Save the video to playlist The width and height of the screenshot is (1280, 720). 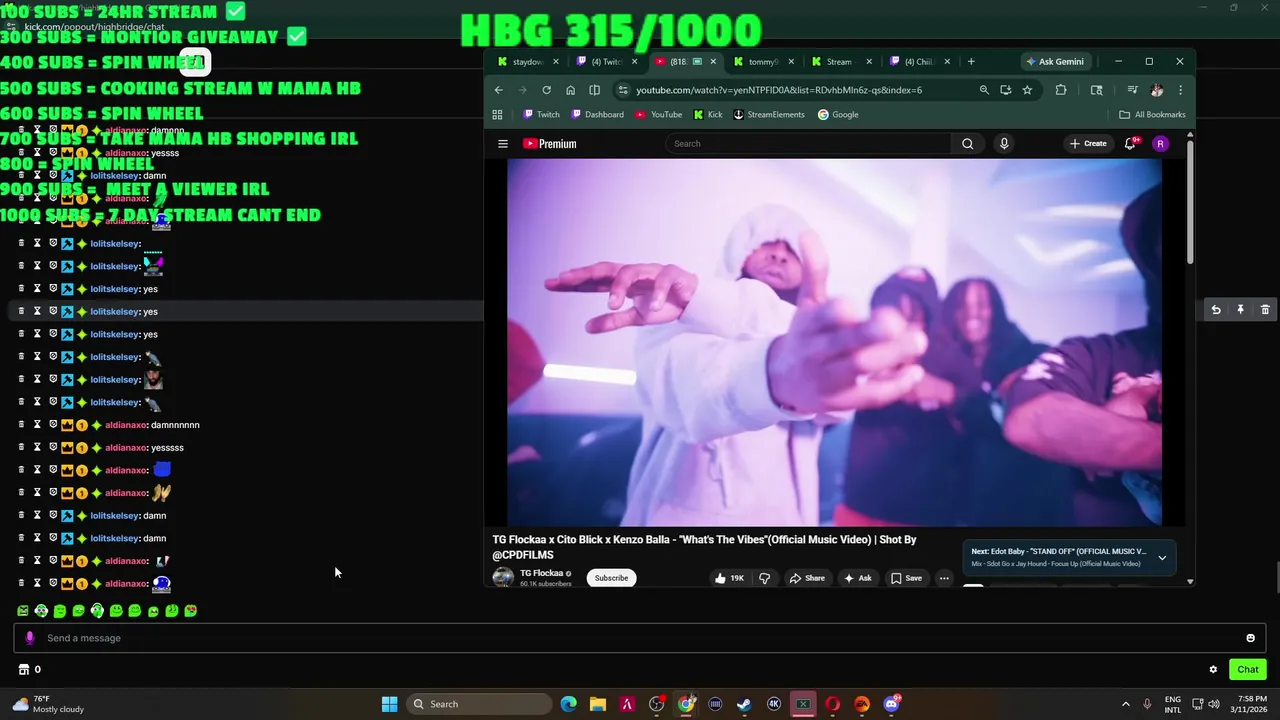pos(906,578)
